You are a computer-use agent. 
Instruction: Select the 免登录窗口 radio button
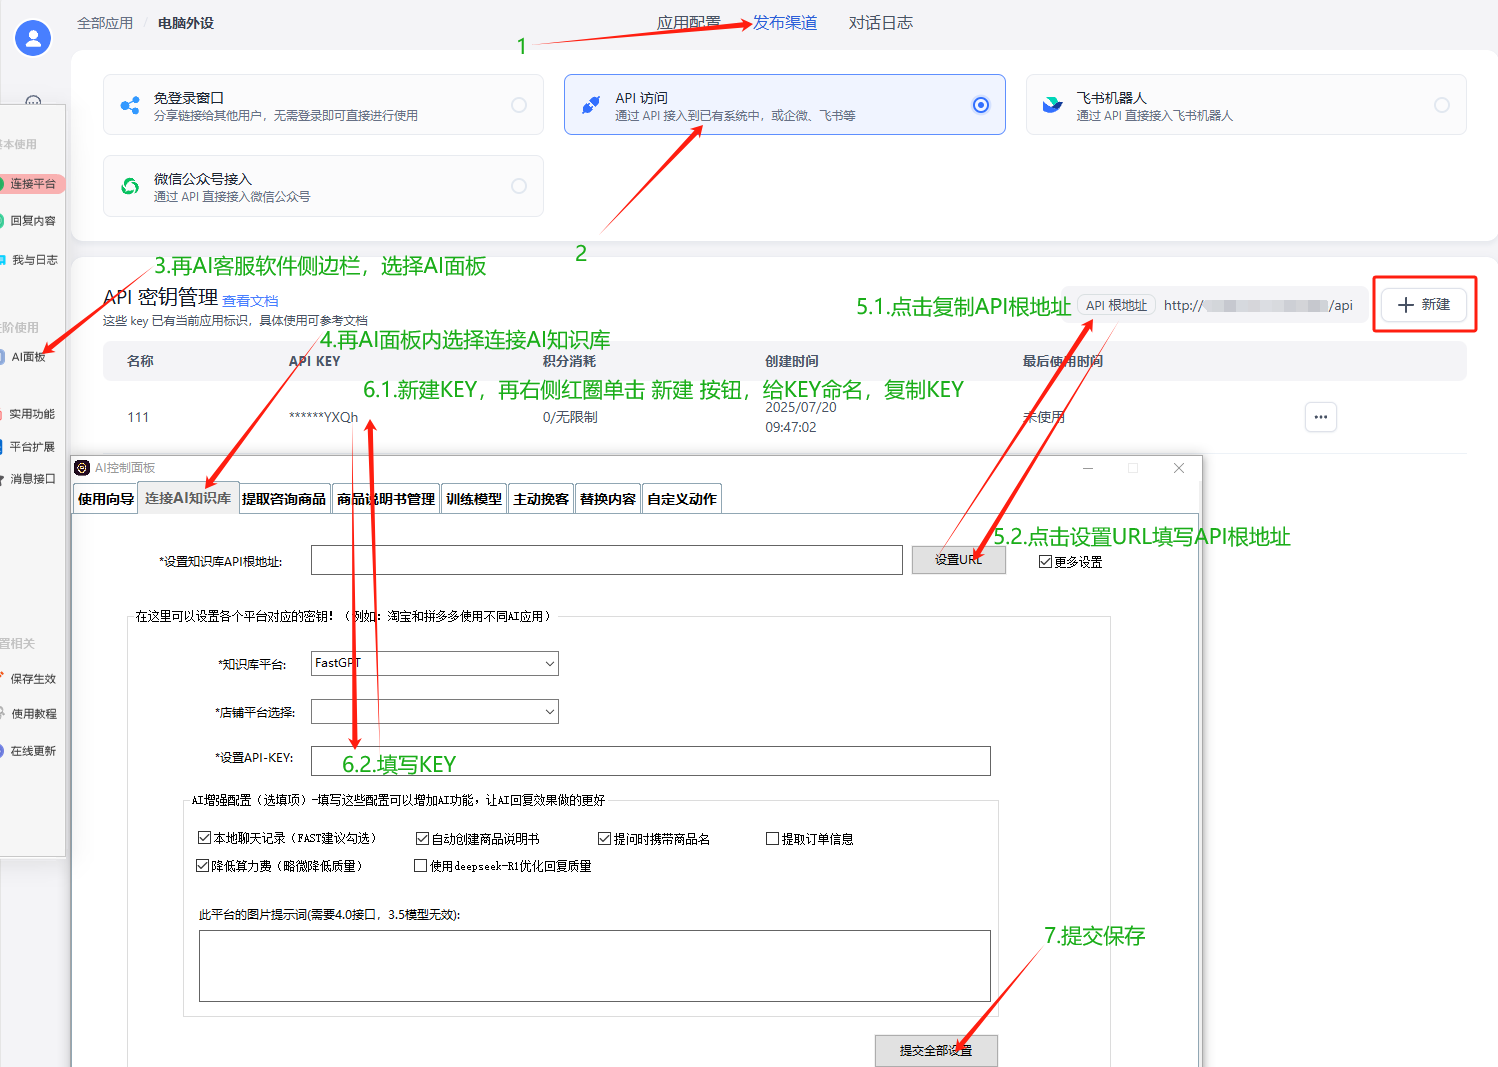click(x=519, y=105)
